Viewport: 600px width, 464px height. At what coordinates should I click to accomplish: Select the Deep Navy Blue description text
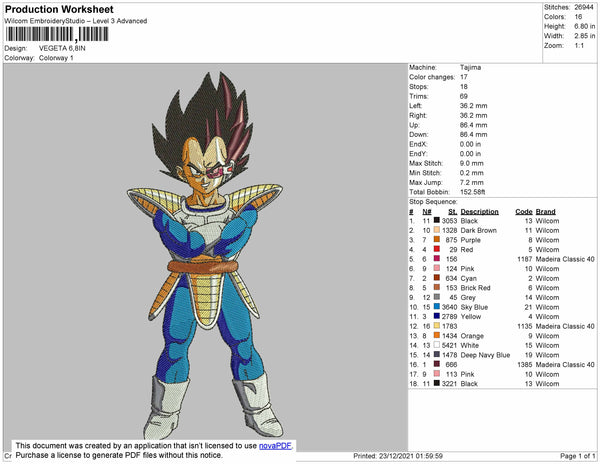[x=485, y=355]
